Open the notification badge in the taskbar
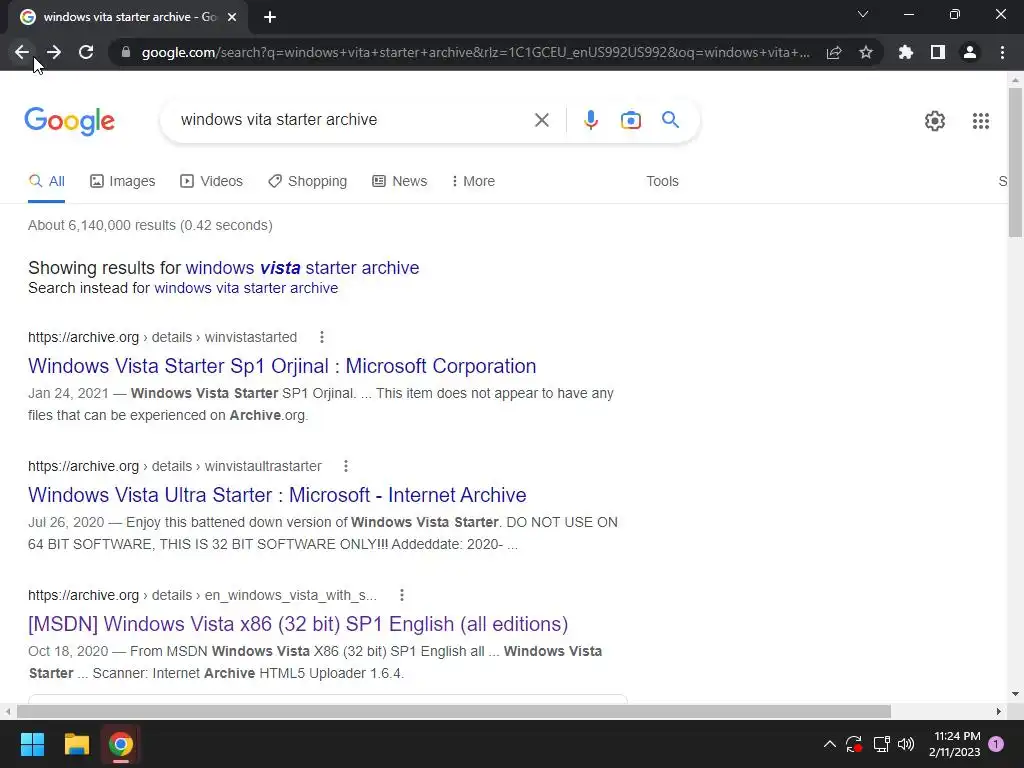1024x768 pixels. pyautogui.click(x=996, y=744)
